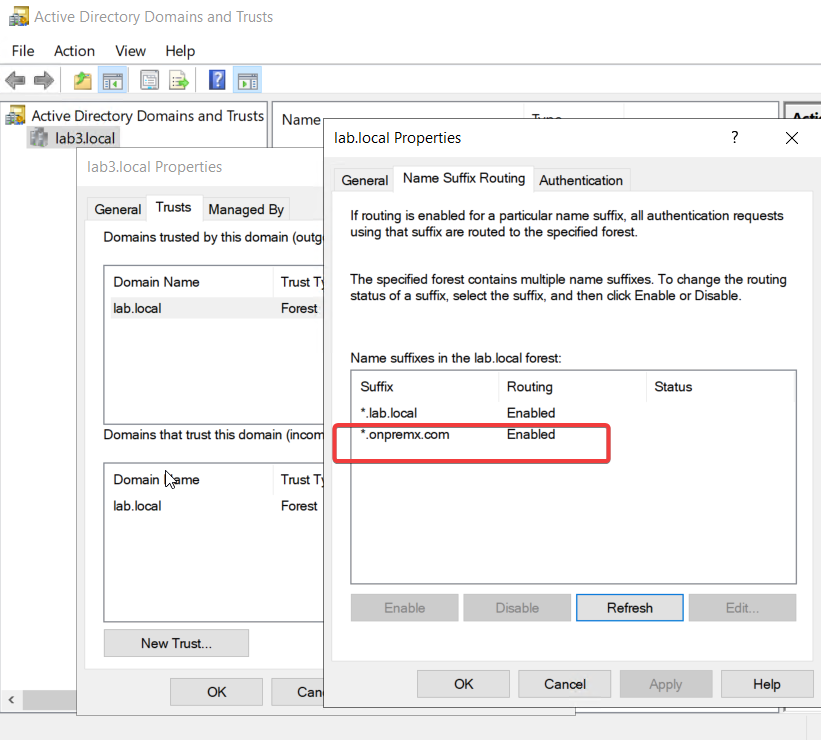The height and width of the screenshot is (740, 821).
Task: Click Enabled routing value for *.onpremx.com
Action: tap(530, 435)
